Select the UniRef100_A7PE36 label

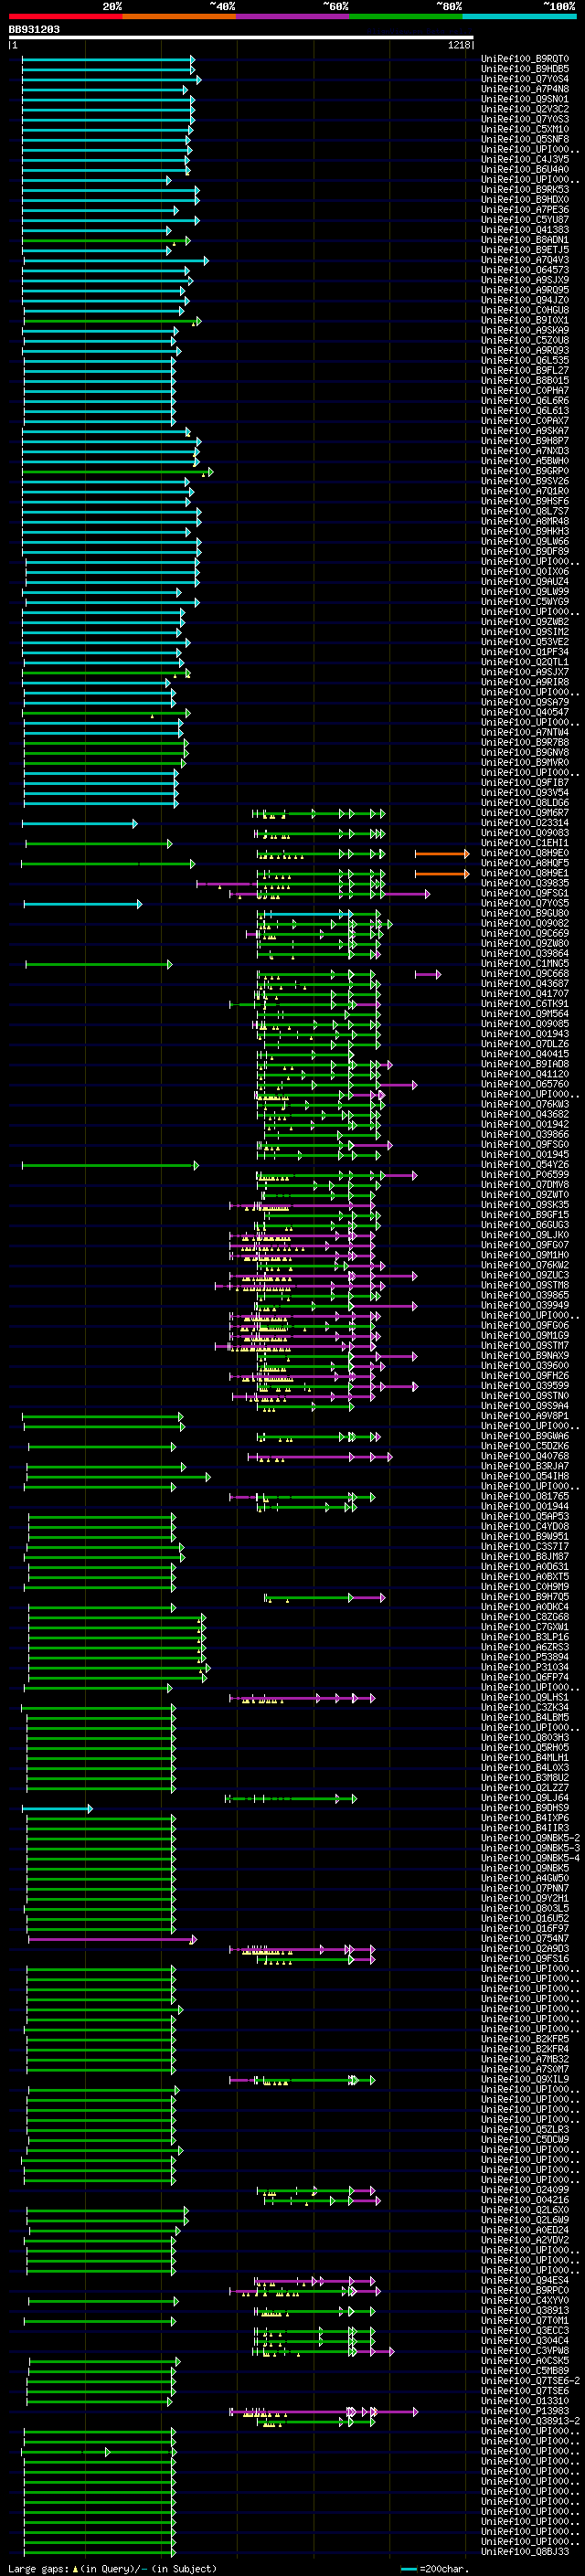pos(525,210)
